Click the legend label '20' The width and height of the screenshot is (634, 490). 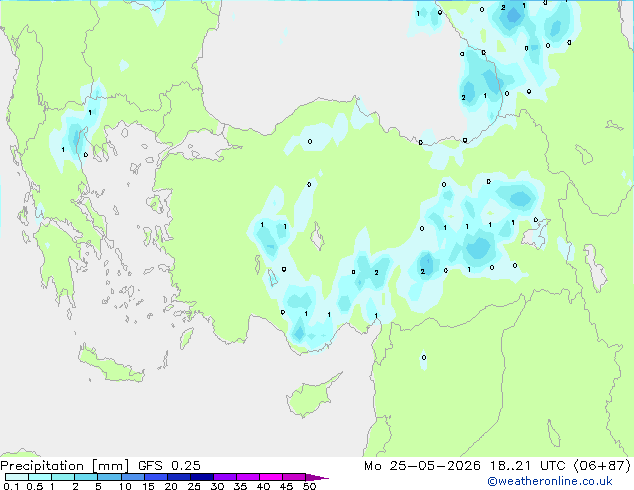point(171,486)
